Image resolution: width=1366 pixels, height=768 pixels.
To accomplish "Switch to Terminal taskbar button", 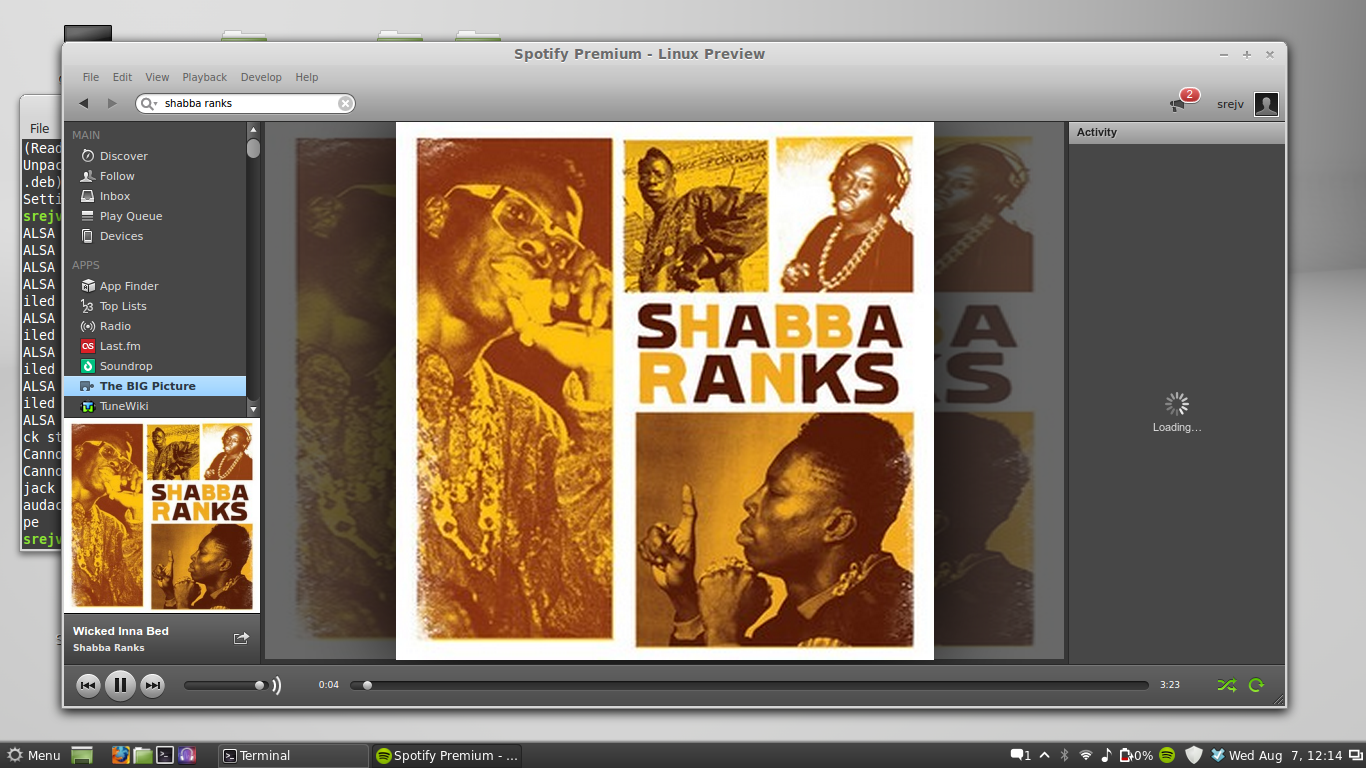I will [x=294, y=755].
